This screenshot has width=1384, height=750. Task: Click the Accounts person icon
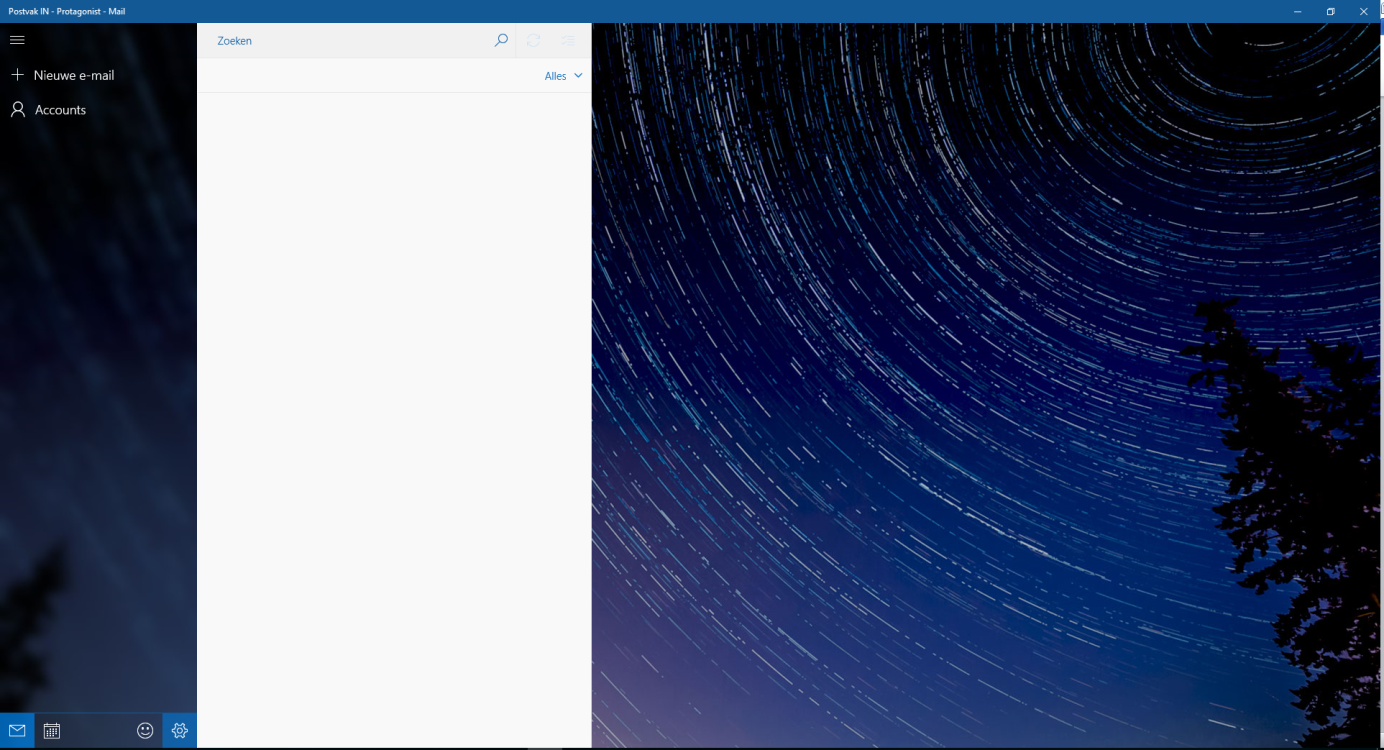point(18,110)
